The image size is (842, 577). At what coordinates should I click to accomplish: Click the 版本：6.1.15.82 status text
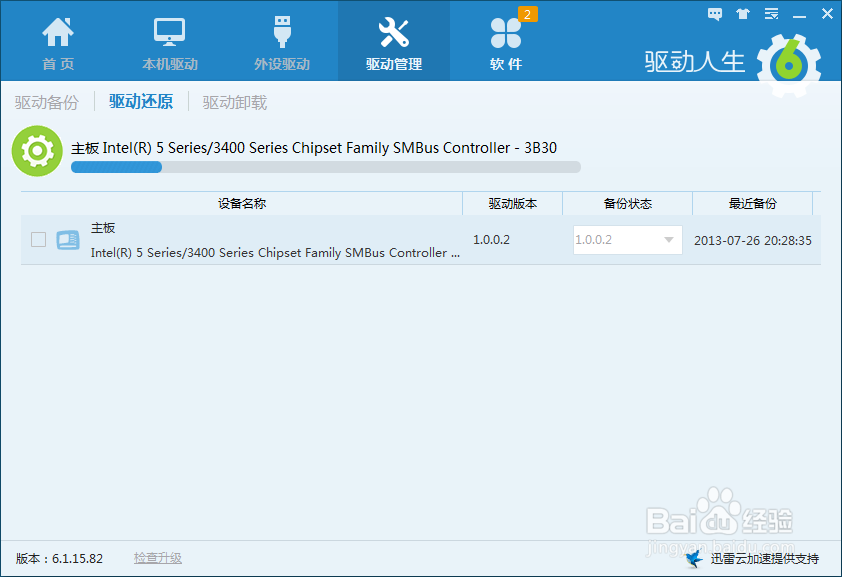59,559
